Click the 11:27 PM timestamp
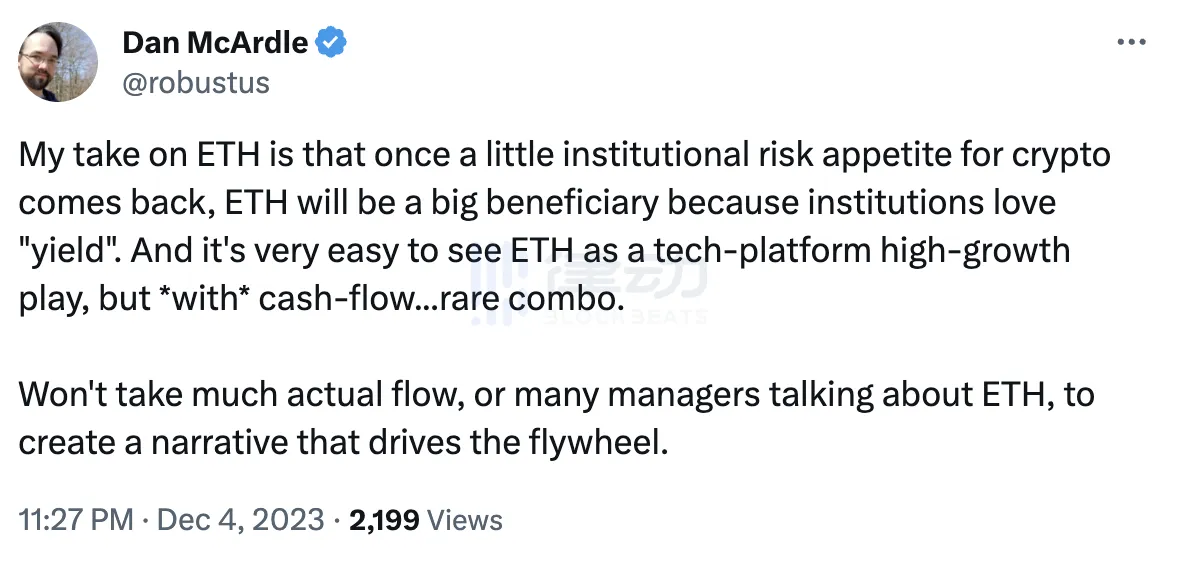The width and height of the screenshot is (1178, 568). pos(76,520)
